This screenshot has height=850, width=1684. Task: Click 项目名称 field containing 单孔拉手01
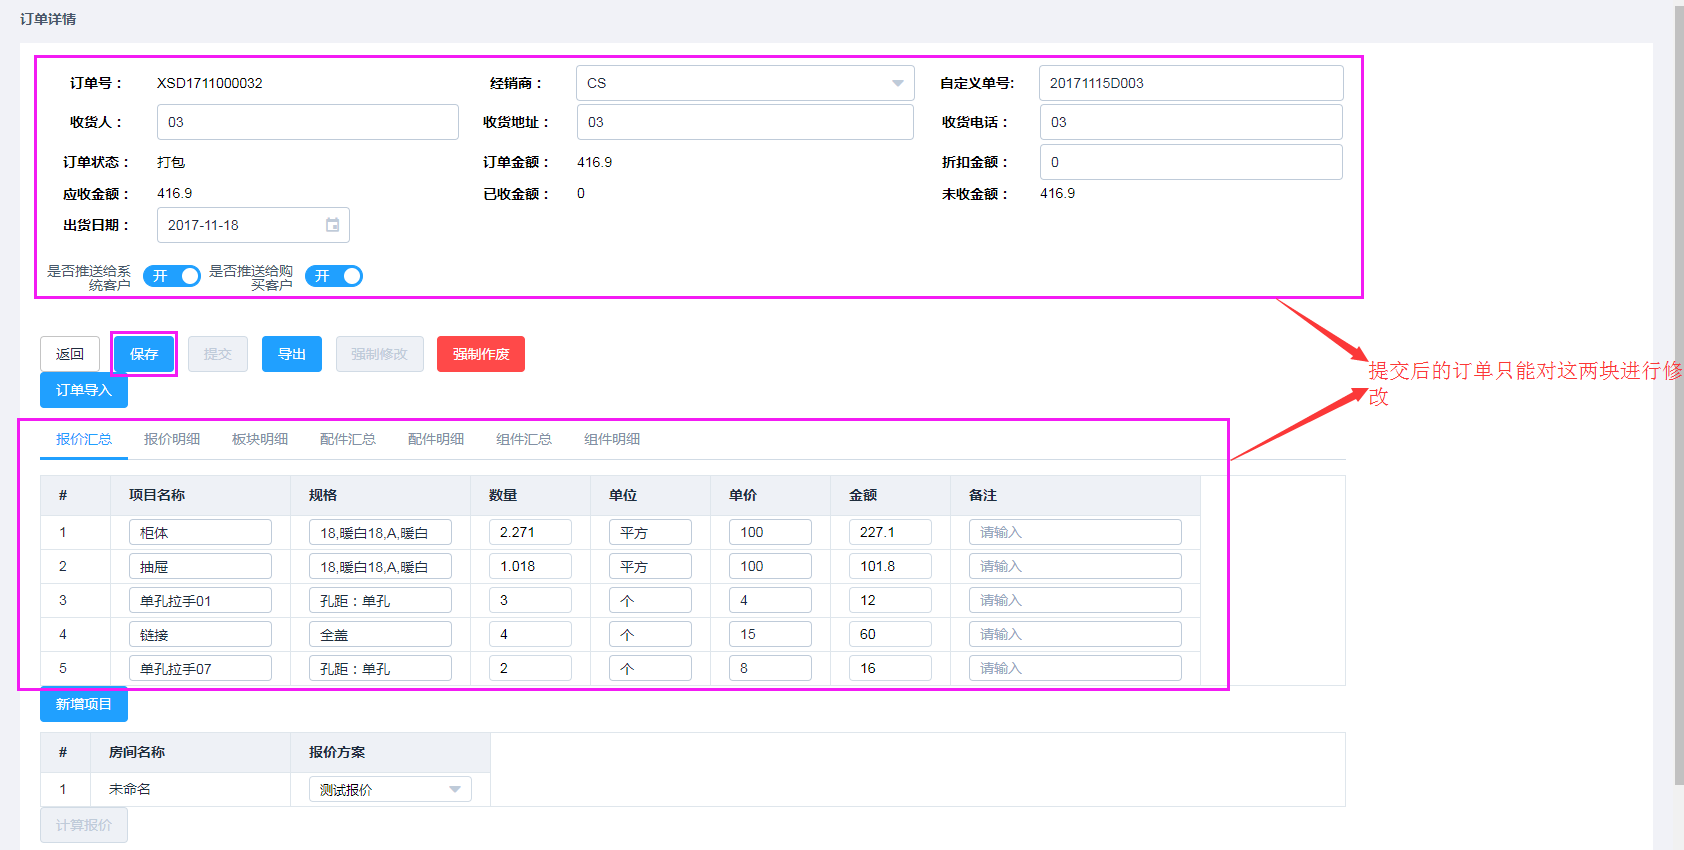click(200, 600)
